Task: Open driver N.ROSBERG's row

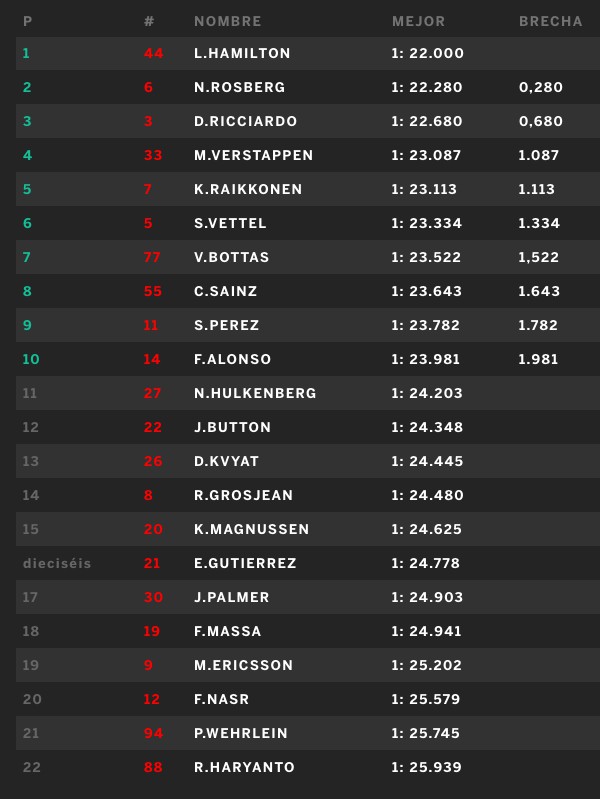Action: (x=308, y=87)
